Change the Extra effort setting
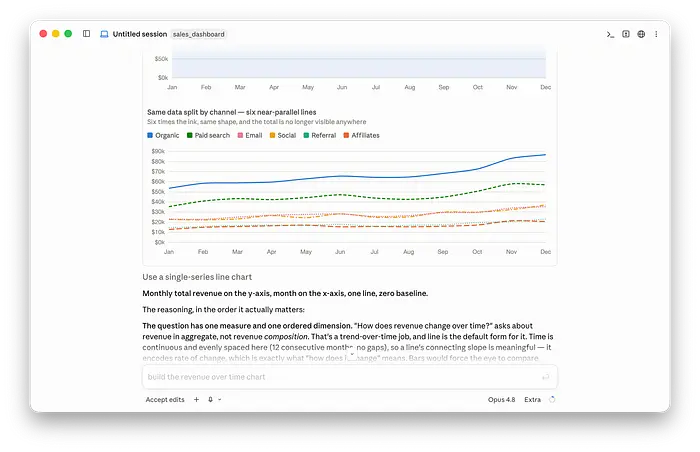700x452 pixels. pos(532,400)
